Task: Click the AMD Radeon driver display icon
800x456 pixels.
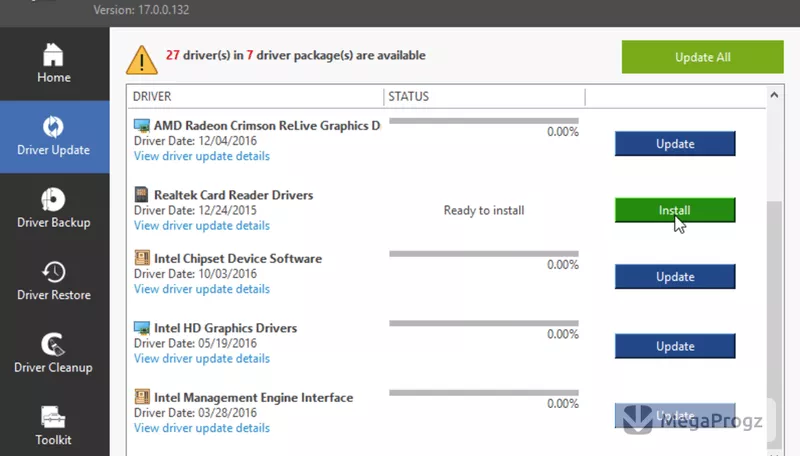Action: coord(142,125)
